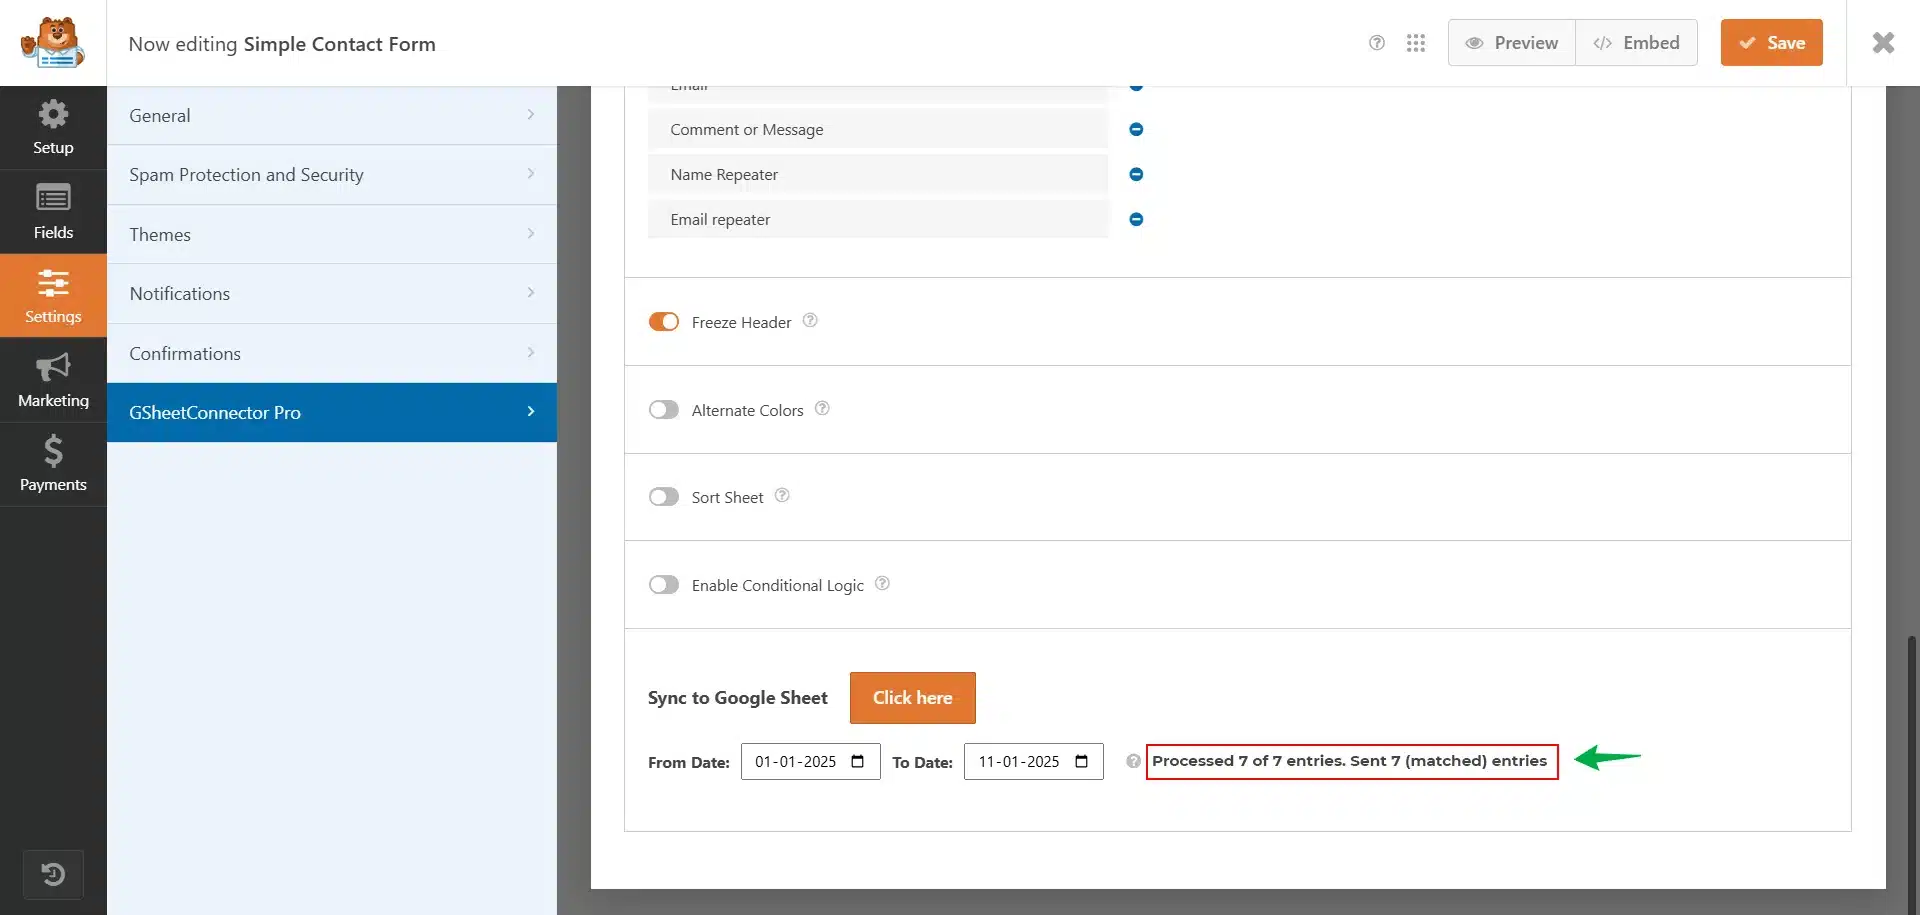1920x915 pixels.
Task: Open Spam Protection and Security settings
Action: 331,174
